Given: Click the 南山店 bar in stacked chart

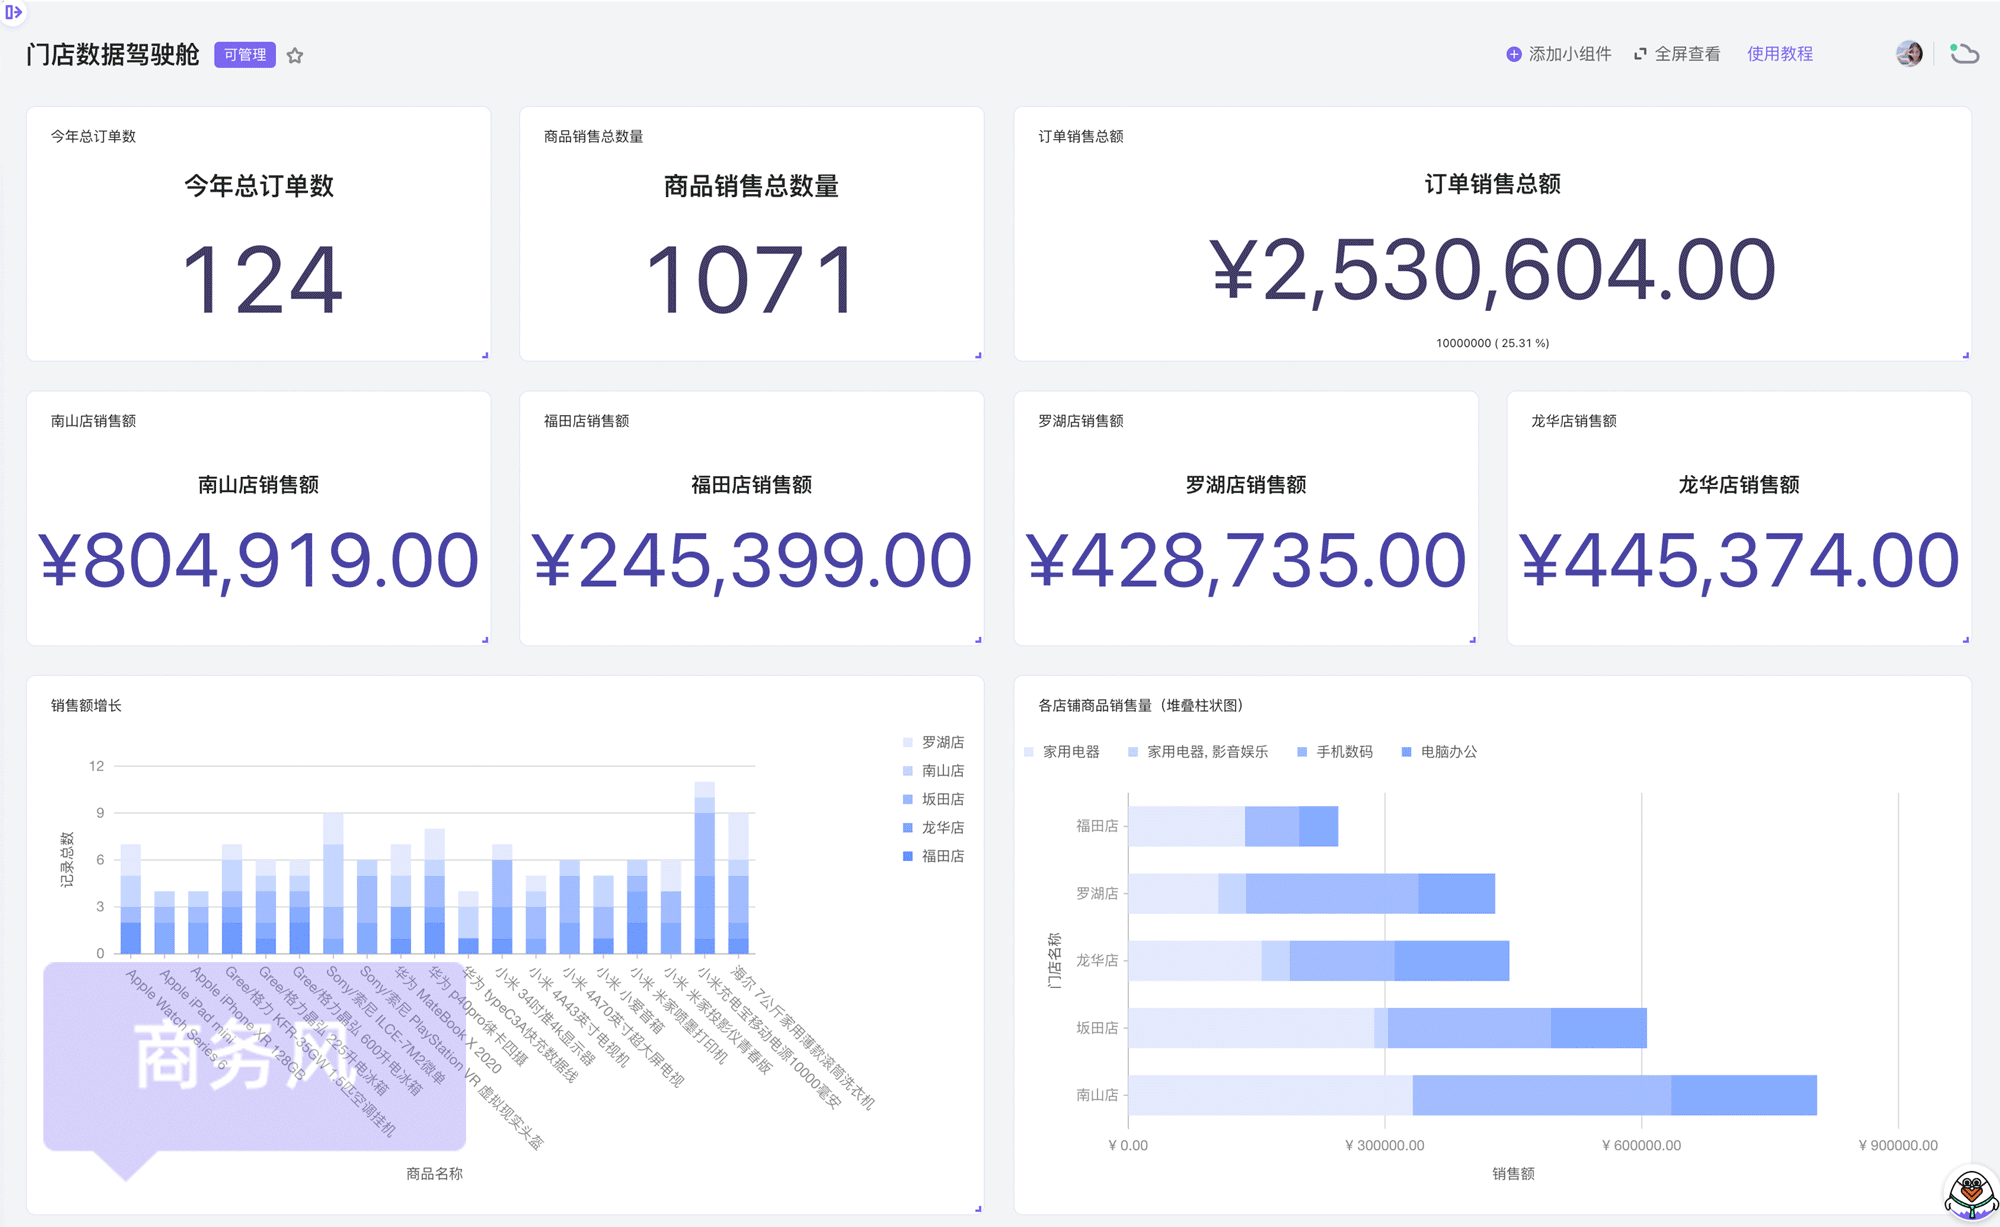Looking at the screenshot, I should pos(1470,1095).
